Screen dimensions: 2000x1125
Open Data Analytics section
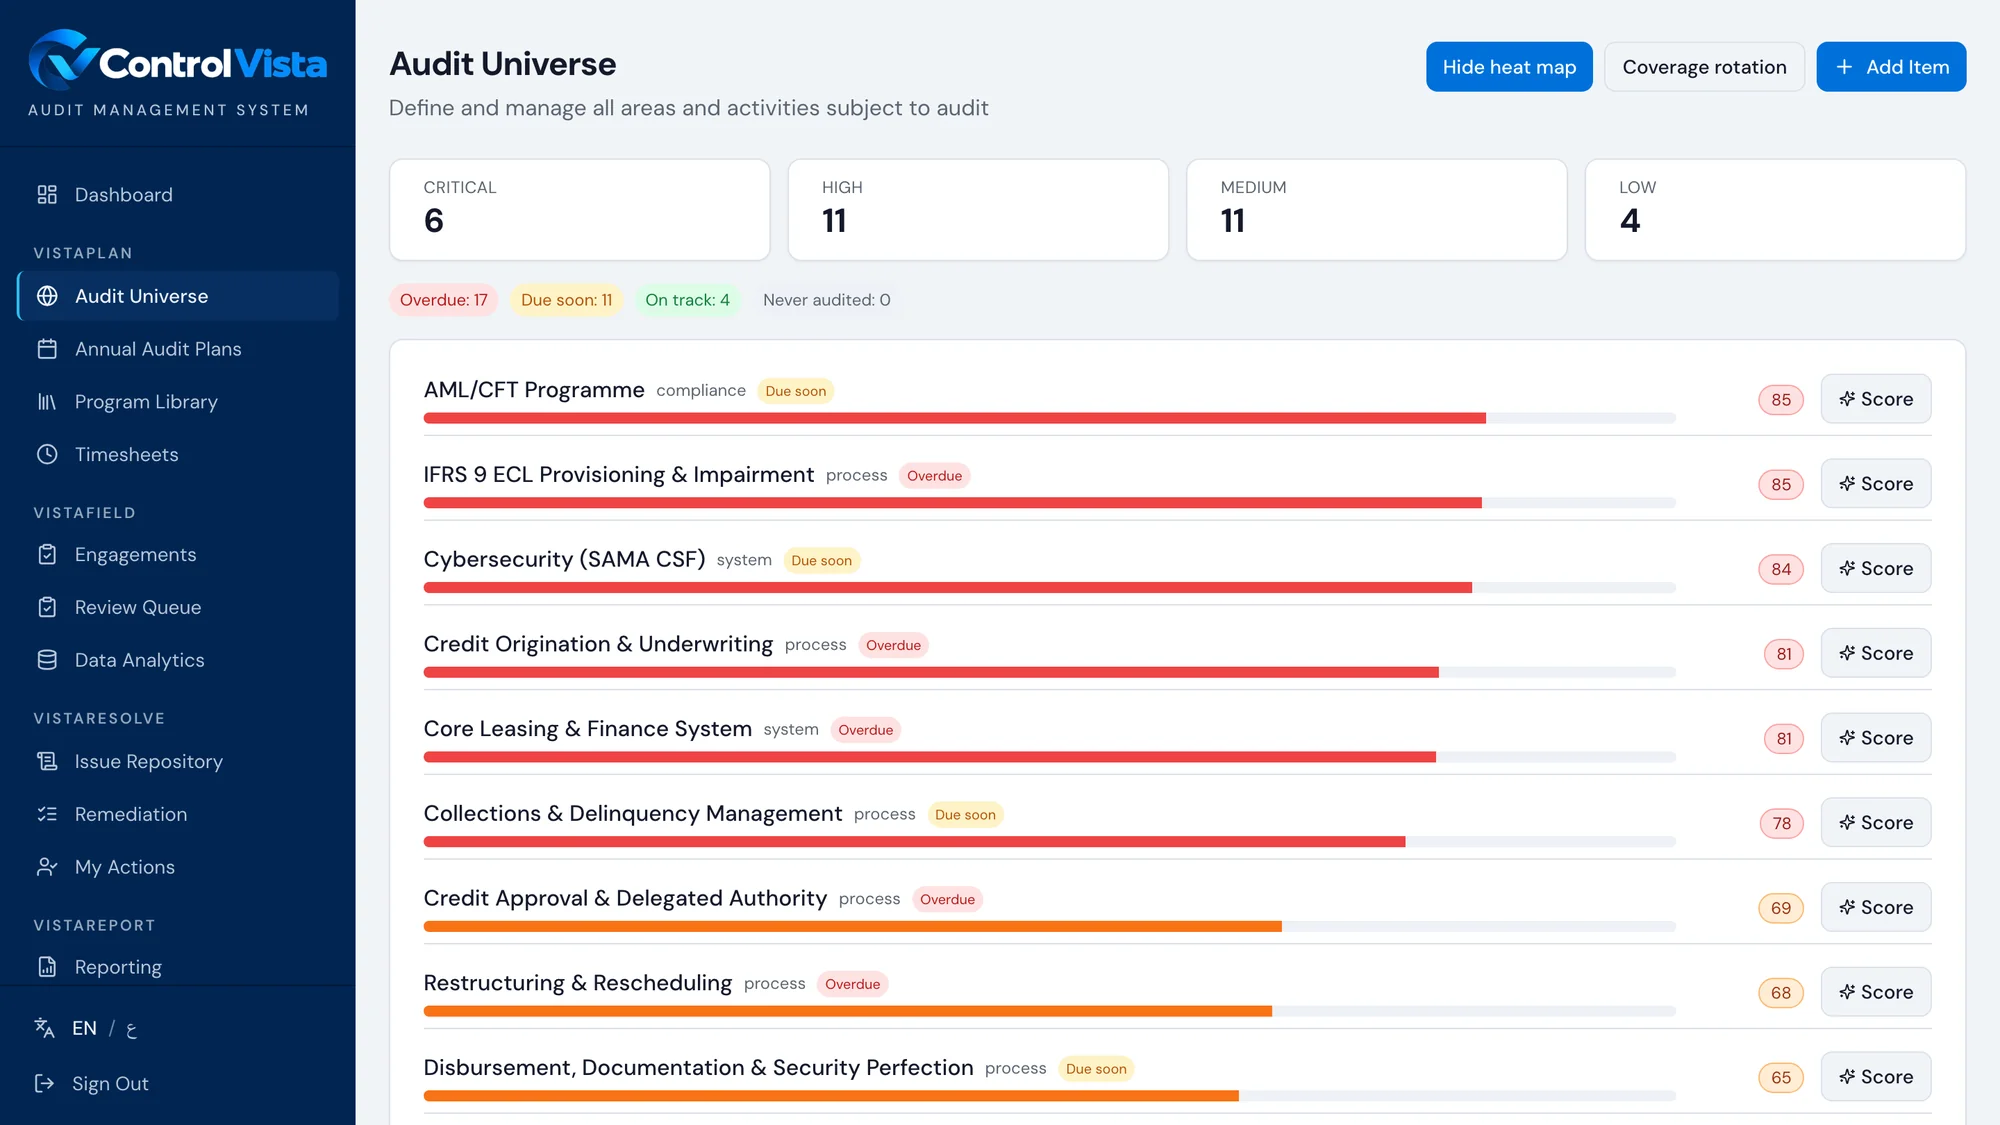point(178,660)
